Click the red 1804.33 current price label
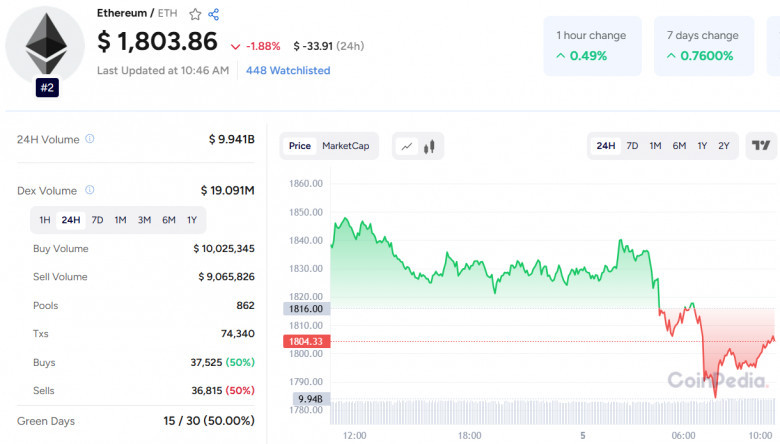This screenshot has height=444, width=780. coord(306,342)
